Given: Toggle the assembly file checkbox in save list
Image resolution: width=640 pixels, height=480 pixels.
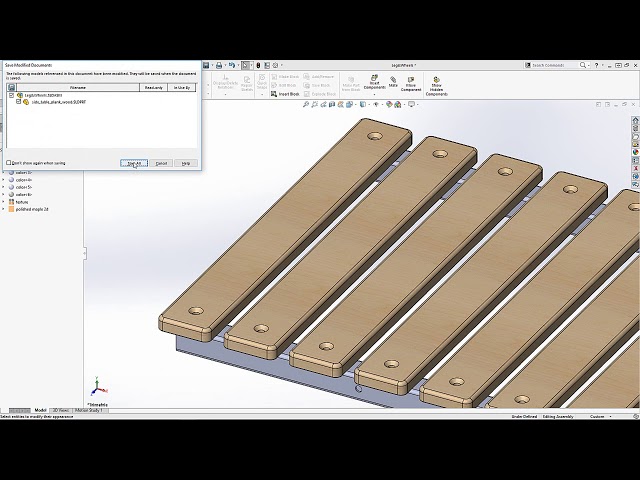Looking at the screenshot, I should click(11, 95).
